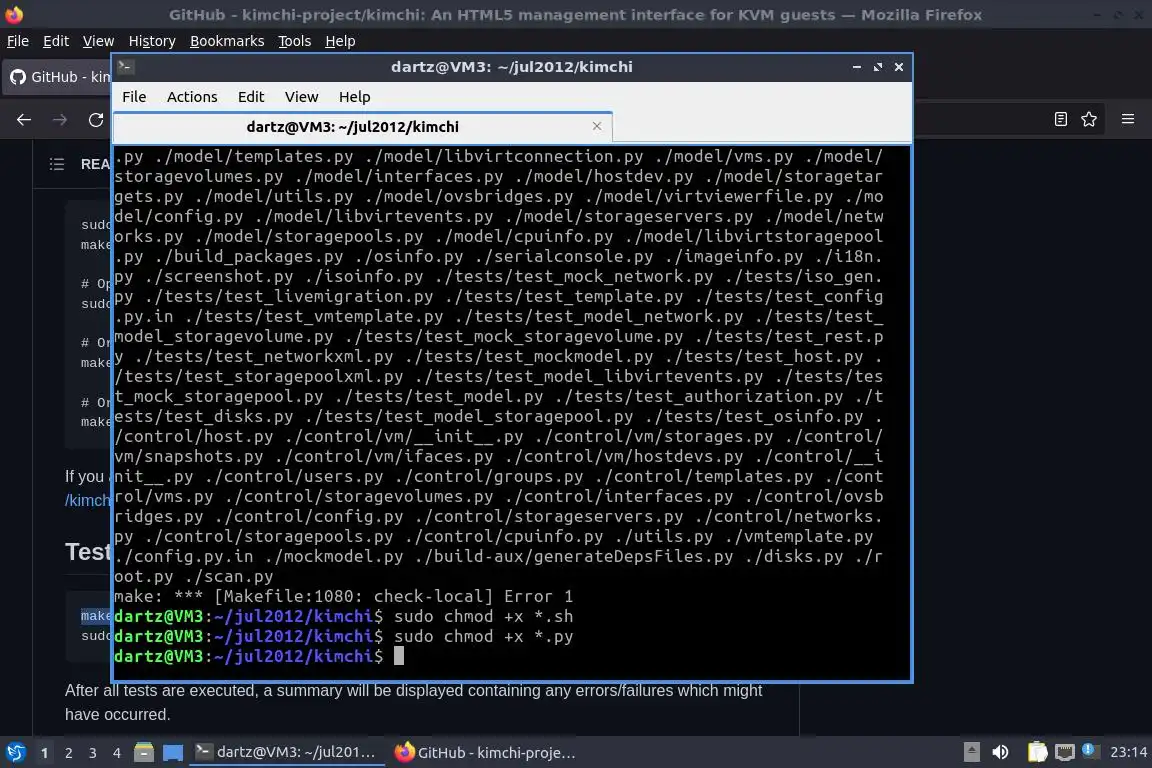Bookmark this page with star icon

point(1089,119)
